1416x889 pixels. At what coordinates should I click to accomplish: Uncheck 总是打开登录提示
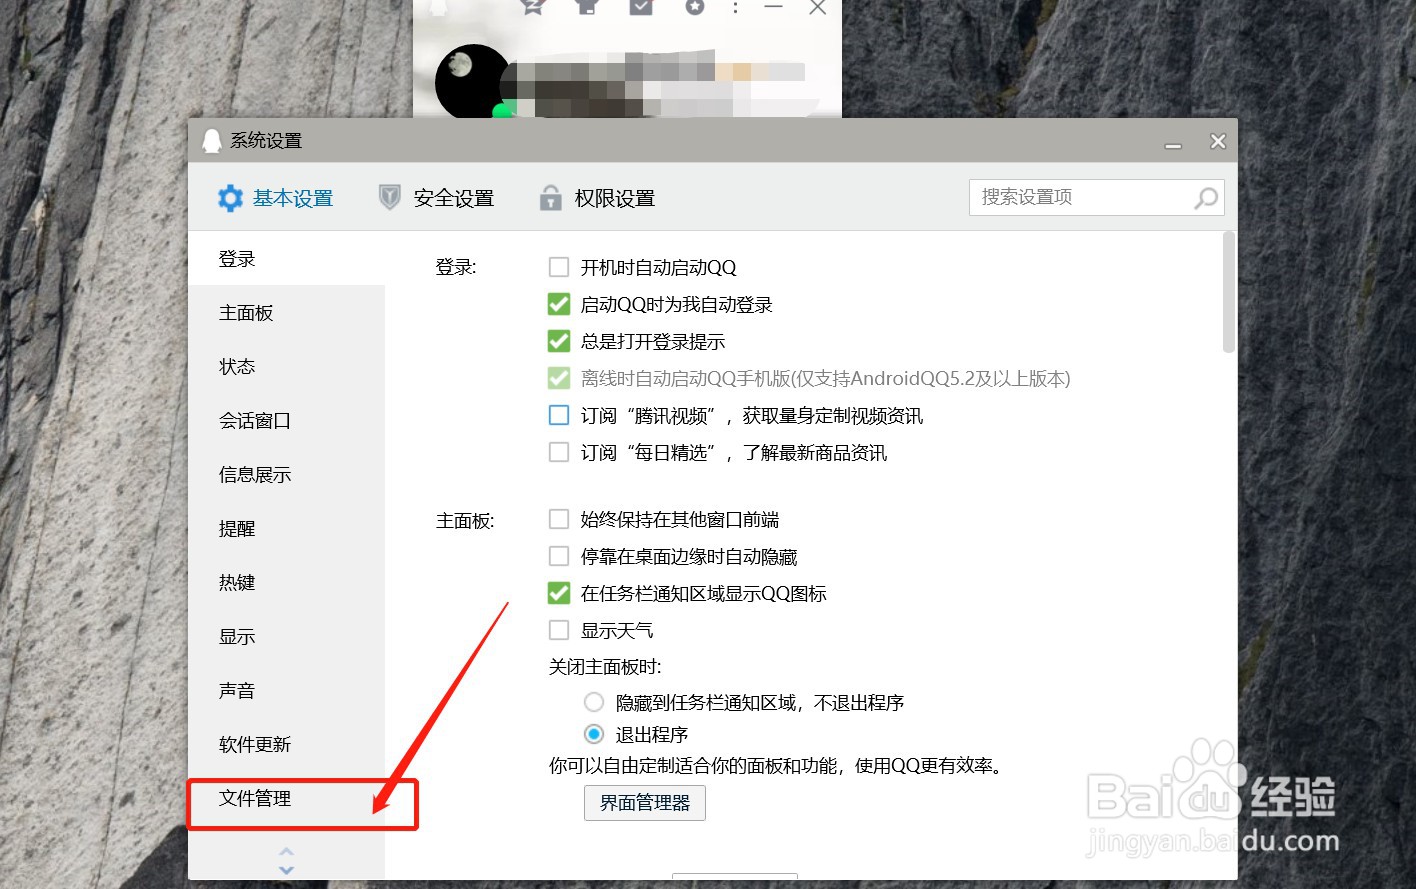(559, 341)
